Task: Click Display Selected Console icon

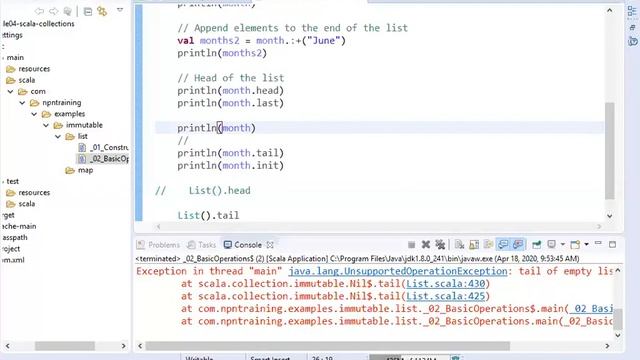Action: pos(551,244)
